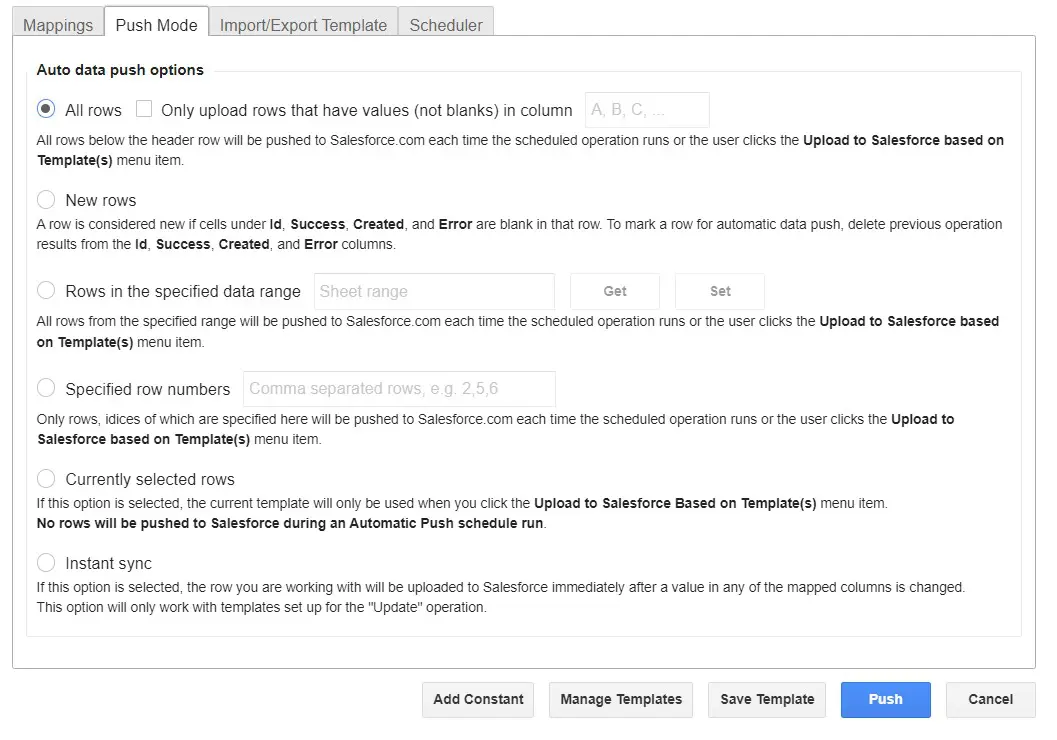The image size is (1057, 740).
Task: Click the Add Constant button
Action: coord(478,700)
